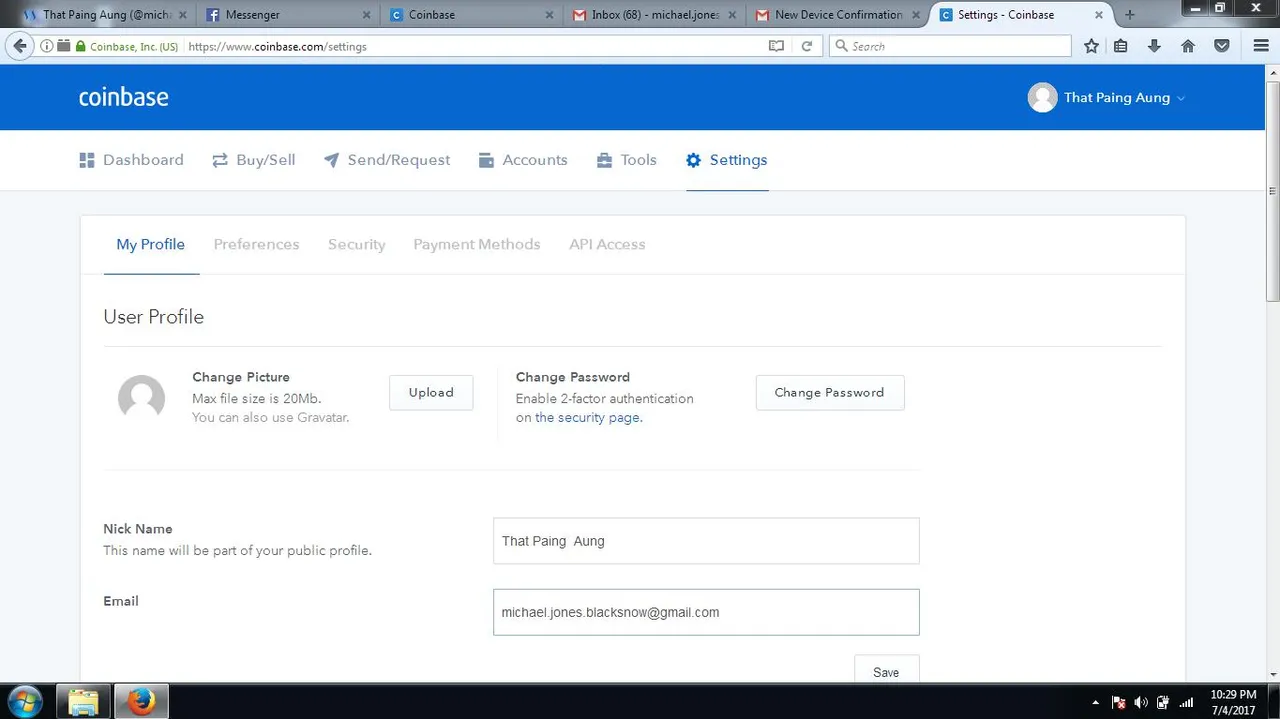Click the Firefox back arrow button
Image resolution: width=1280 pixels, height=719 pixels.
[x=19, y=46]
